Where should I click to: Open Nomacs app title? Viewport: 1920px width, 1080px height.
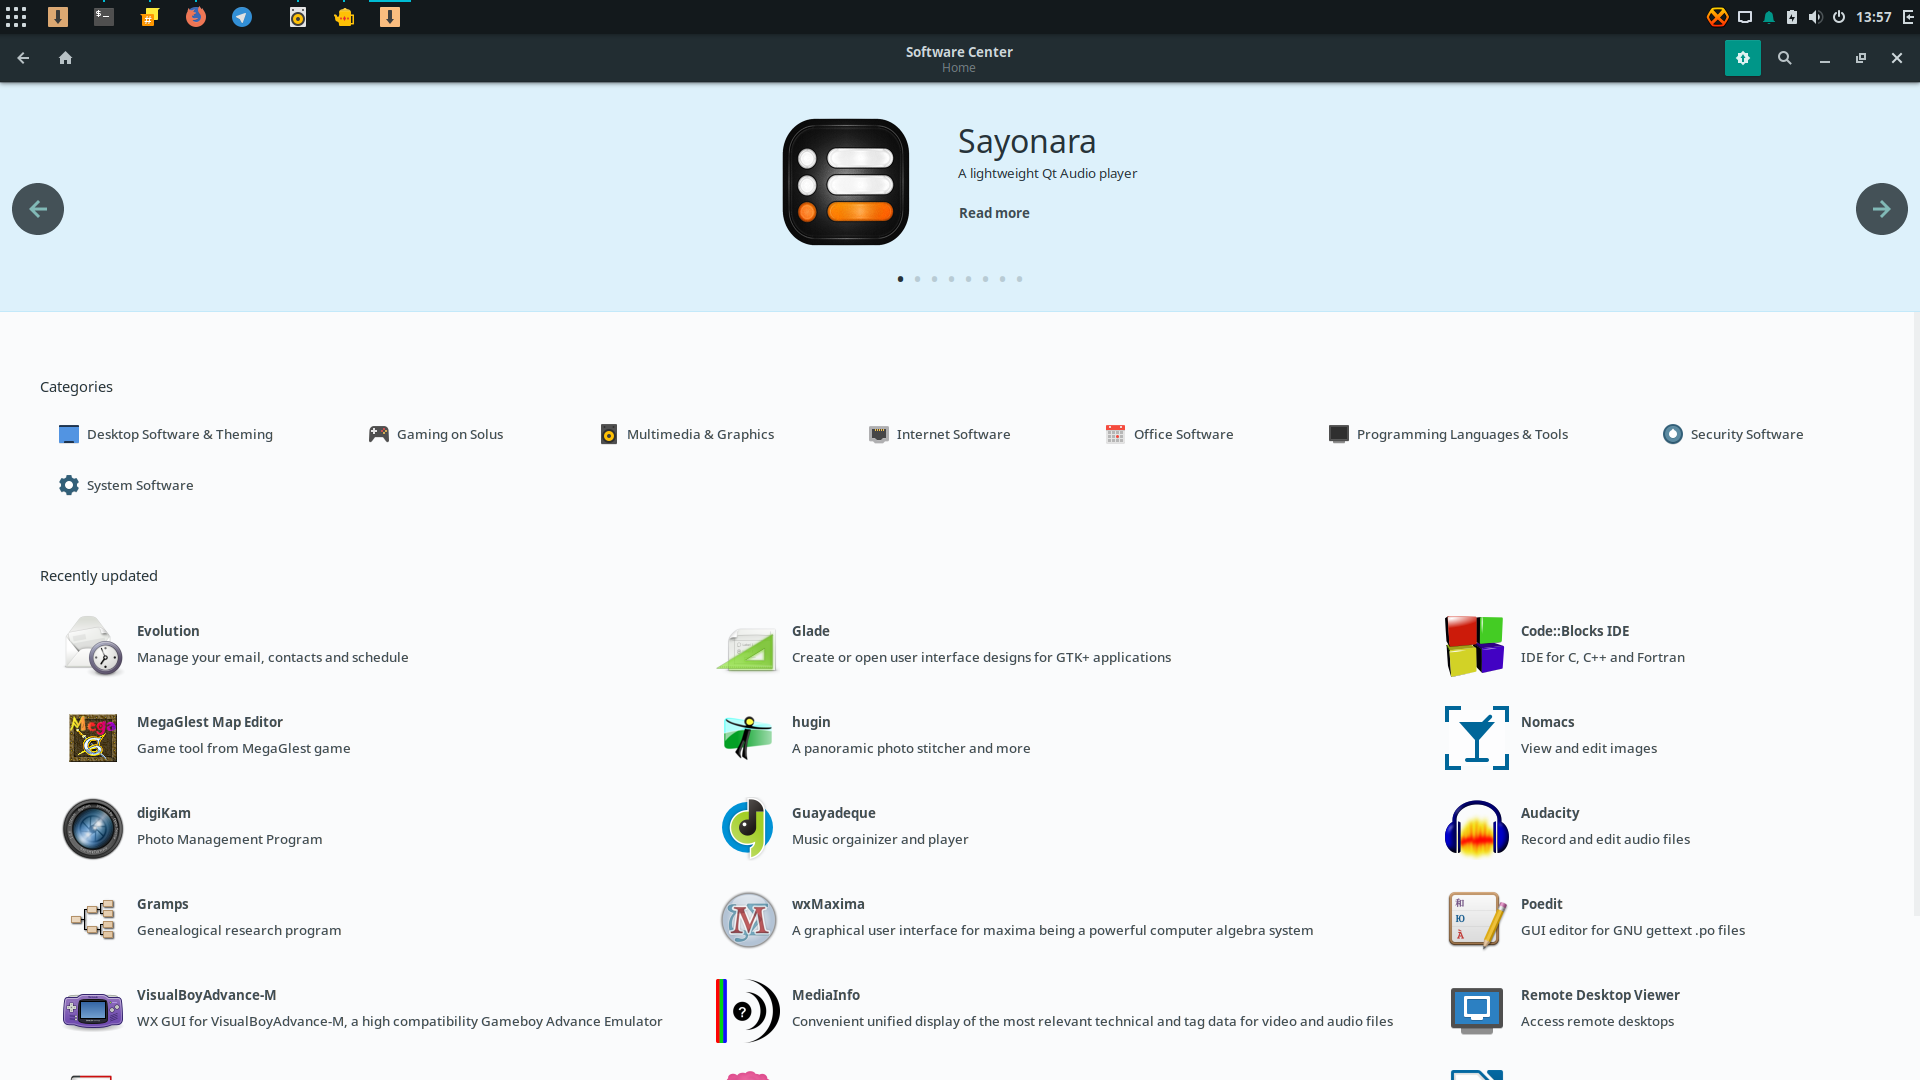1548,722
